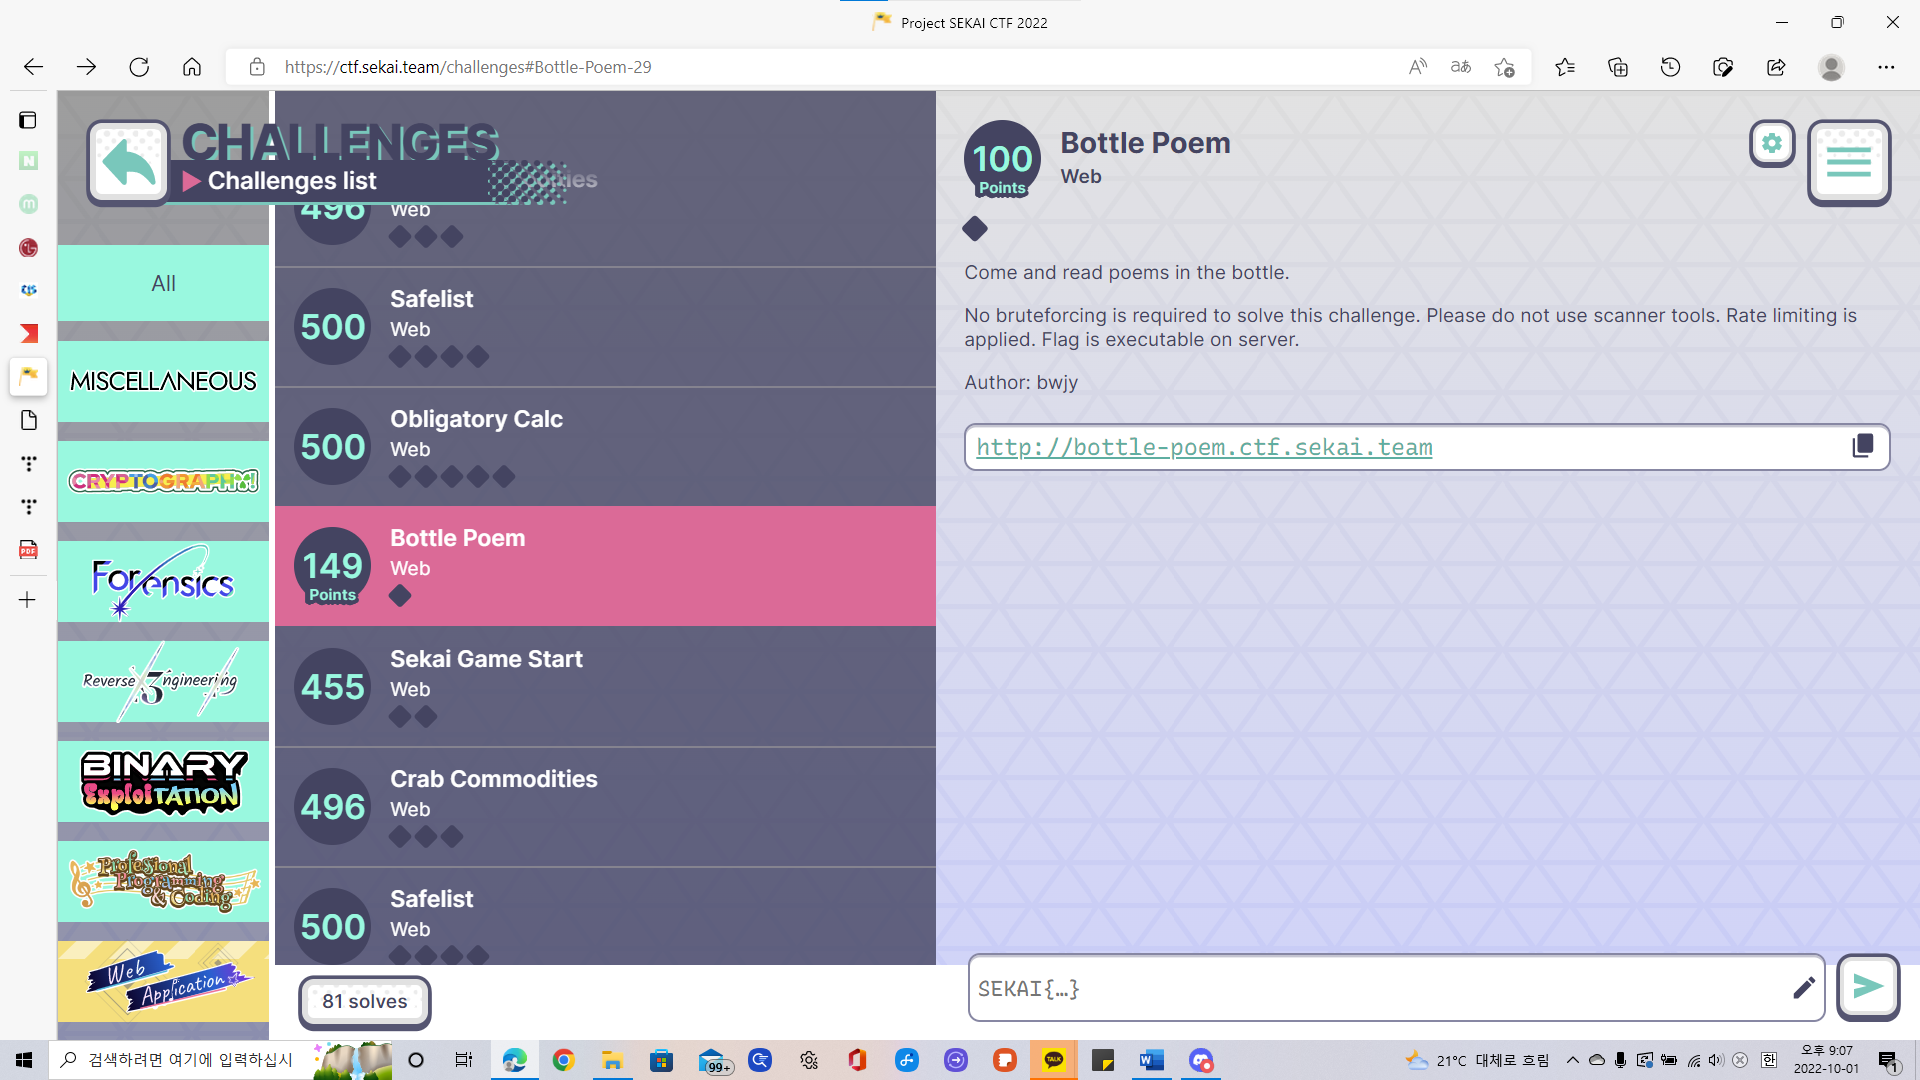Show hidden system tray icons chevron
The width and height of the screenshot is (1920, 1080).
point(1572,1060)
